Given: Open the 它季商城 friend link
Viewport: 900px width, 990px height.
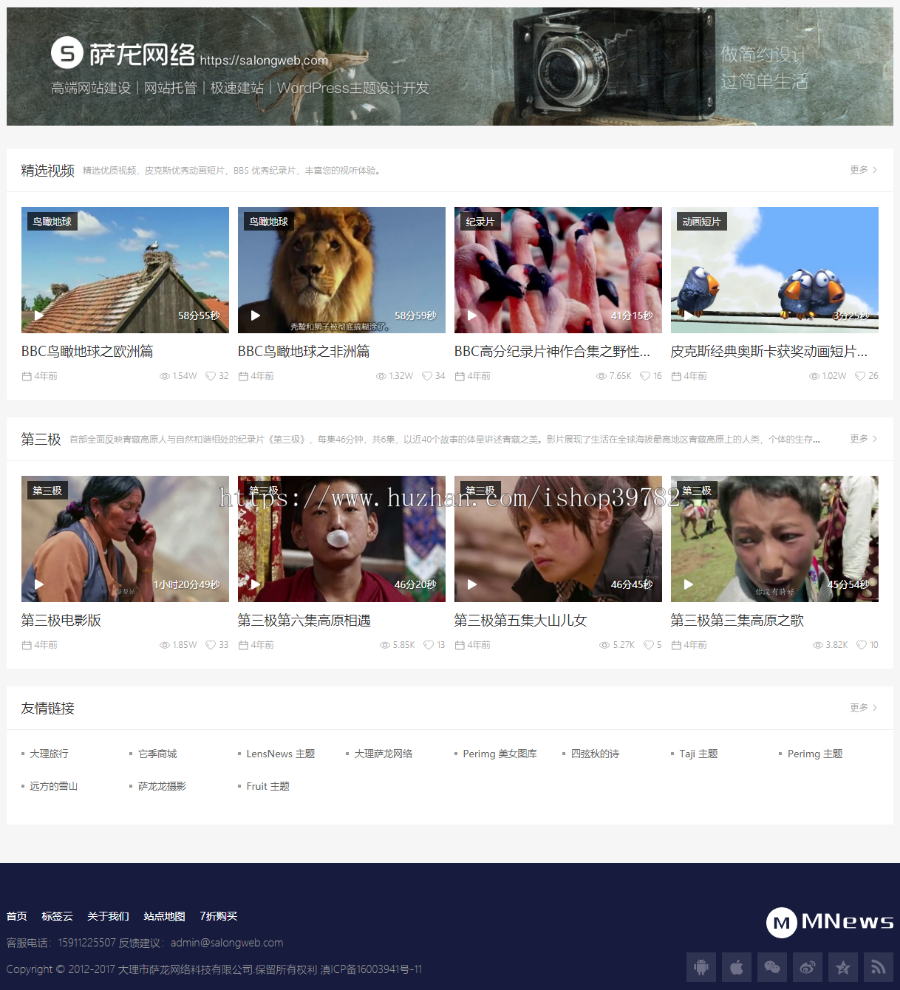Looking at the screenshot, I should [157, 753].
